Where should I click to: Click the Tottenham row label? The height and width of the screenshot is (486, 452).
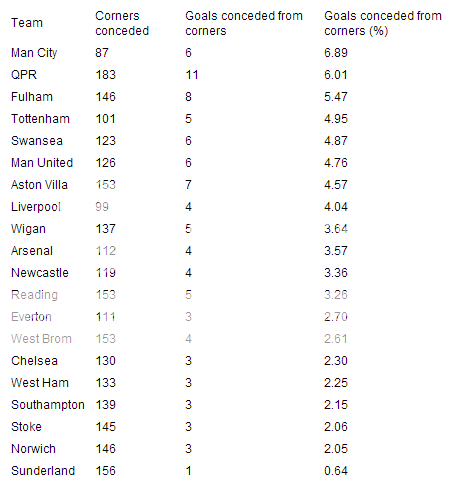[x=40, y=119]
